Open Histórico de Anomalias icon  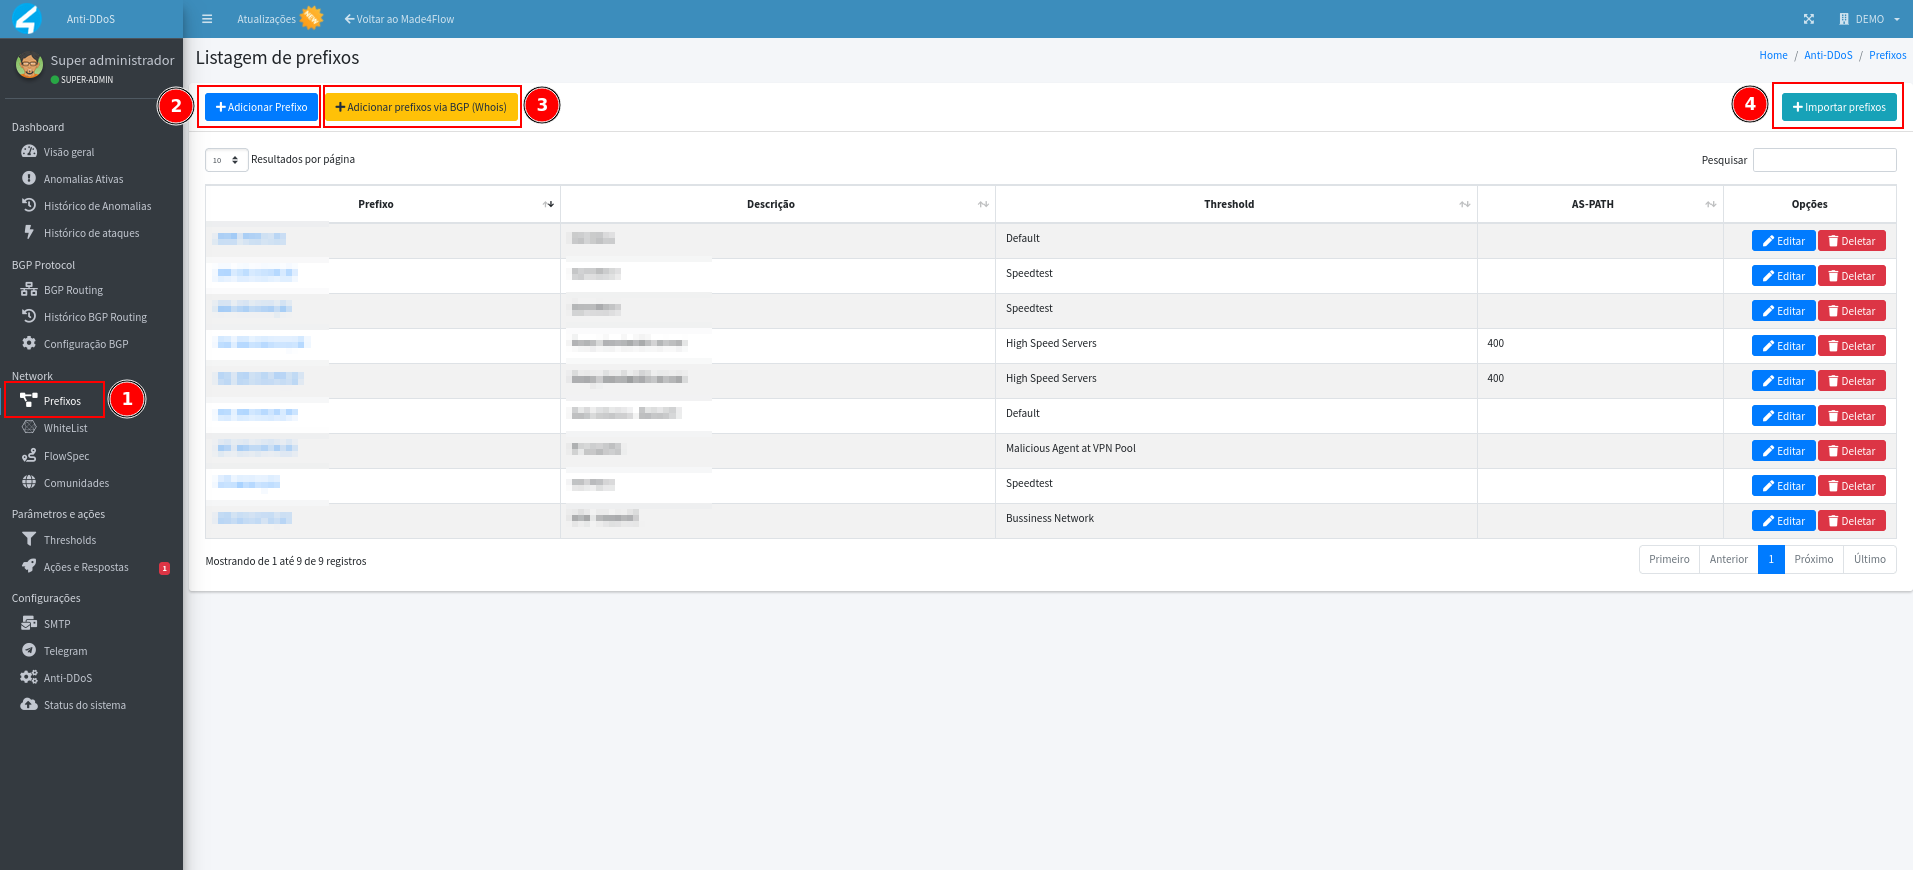coord(29,206)
